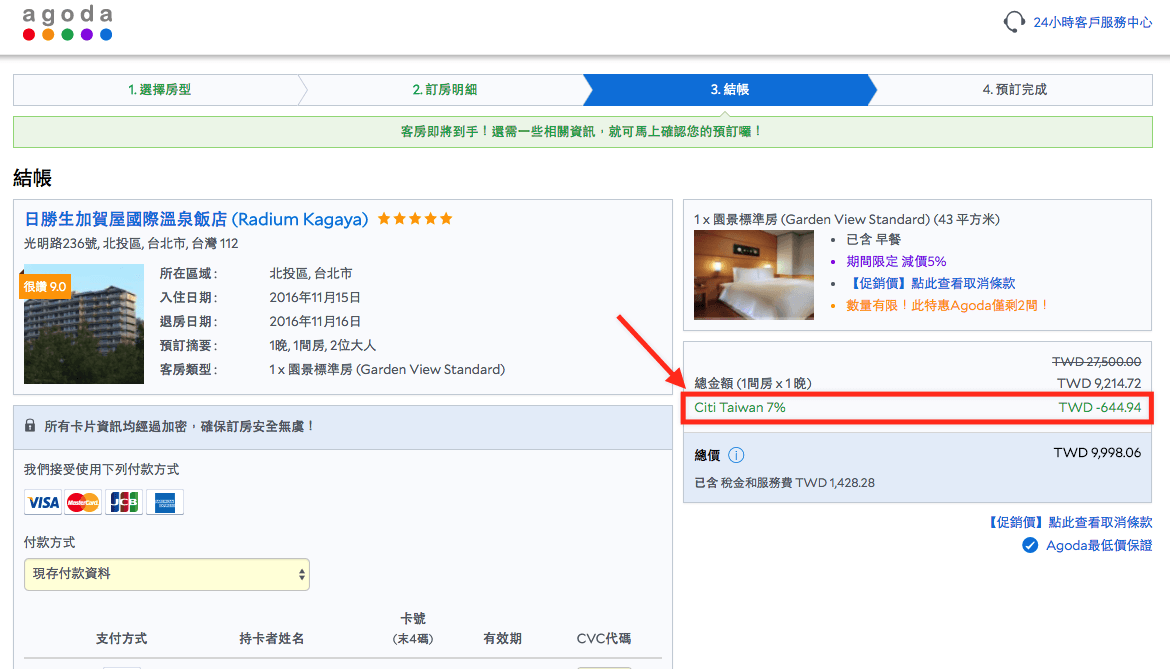Click the 2016年11月16日 check-out date
This screenshot has width=1170, height=669.
tap(315, 321)
